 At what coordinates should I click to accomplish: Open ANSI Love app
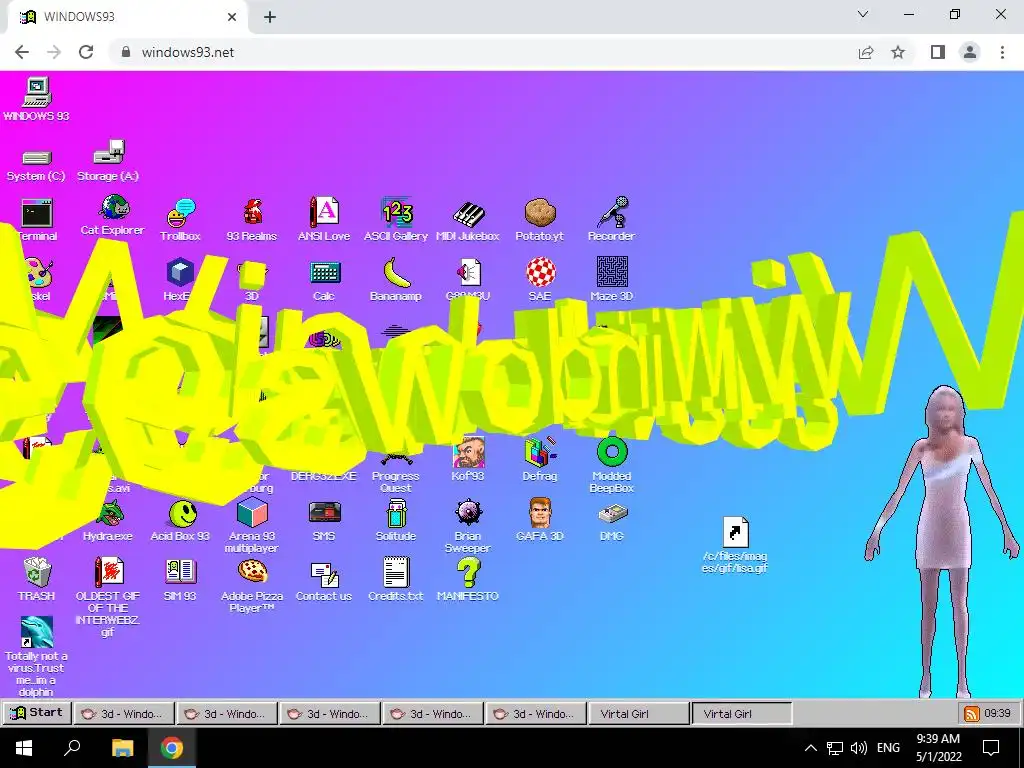pyautogui.click(x=324, y=212)
